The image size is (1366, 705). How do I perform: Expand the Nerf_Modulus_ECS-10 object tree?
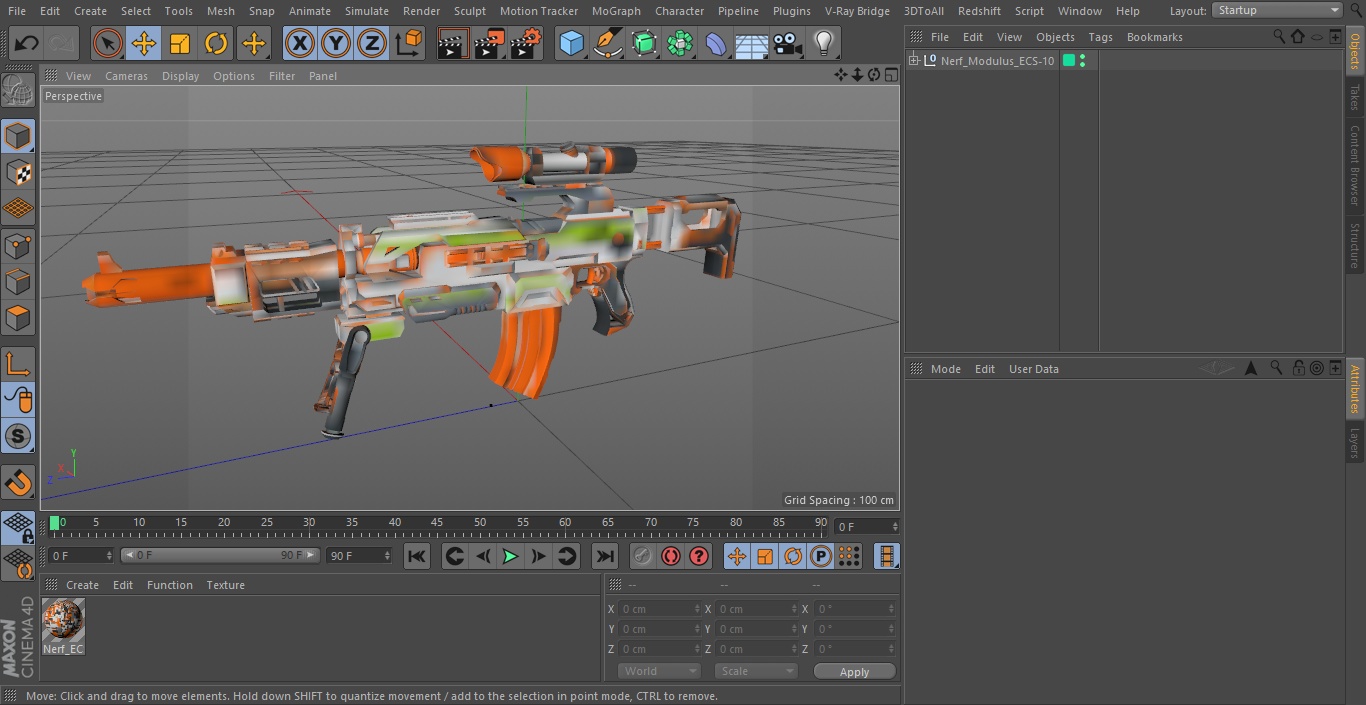pos(913,61)
